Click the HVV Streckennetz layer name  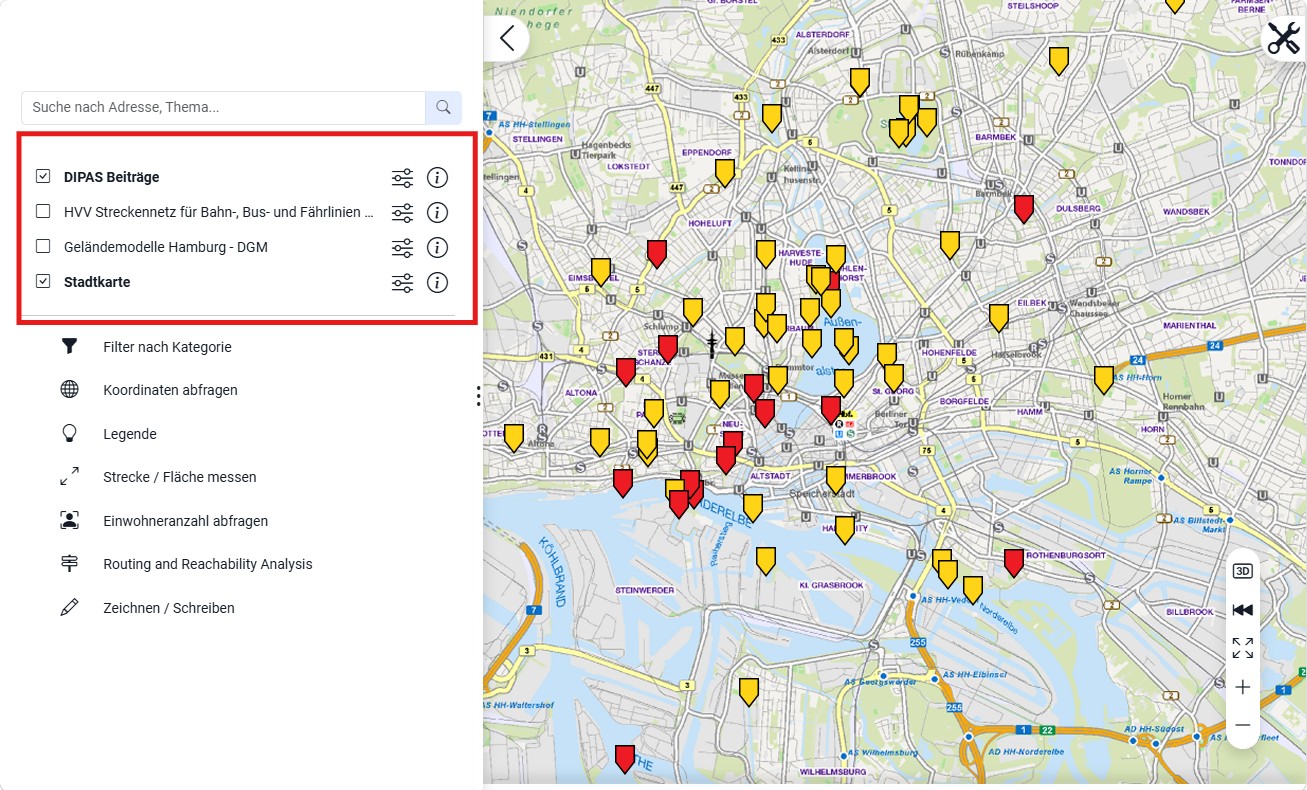pos(219,212)
